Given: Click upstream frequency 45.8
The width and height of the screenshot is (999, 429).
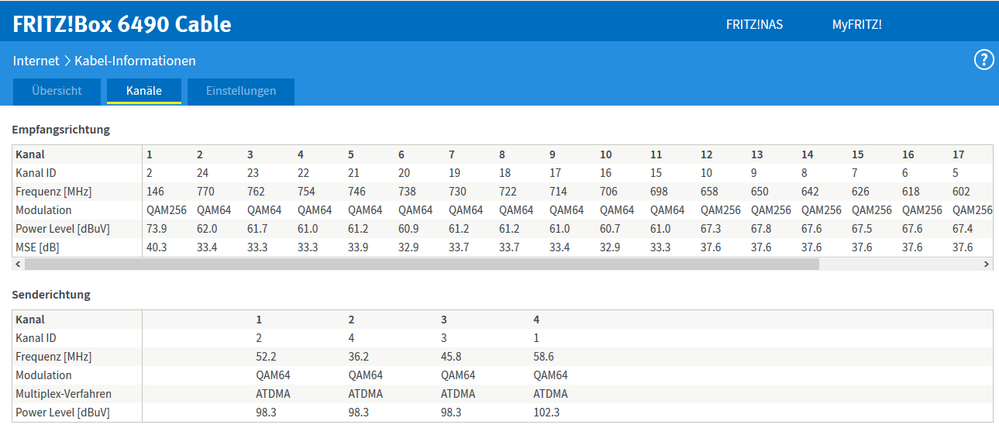Looking at the screenshot, I should click(451, 356).
